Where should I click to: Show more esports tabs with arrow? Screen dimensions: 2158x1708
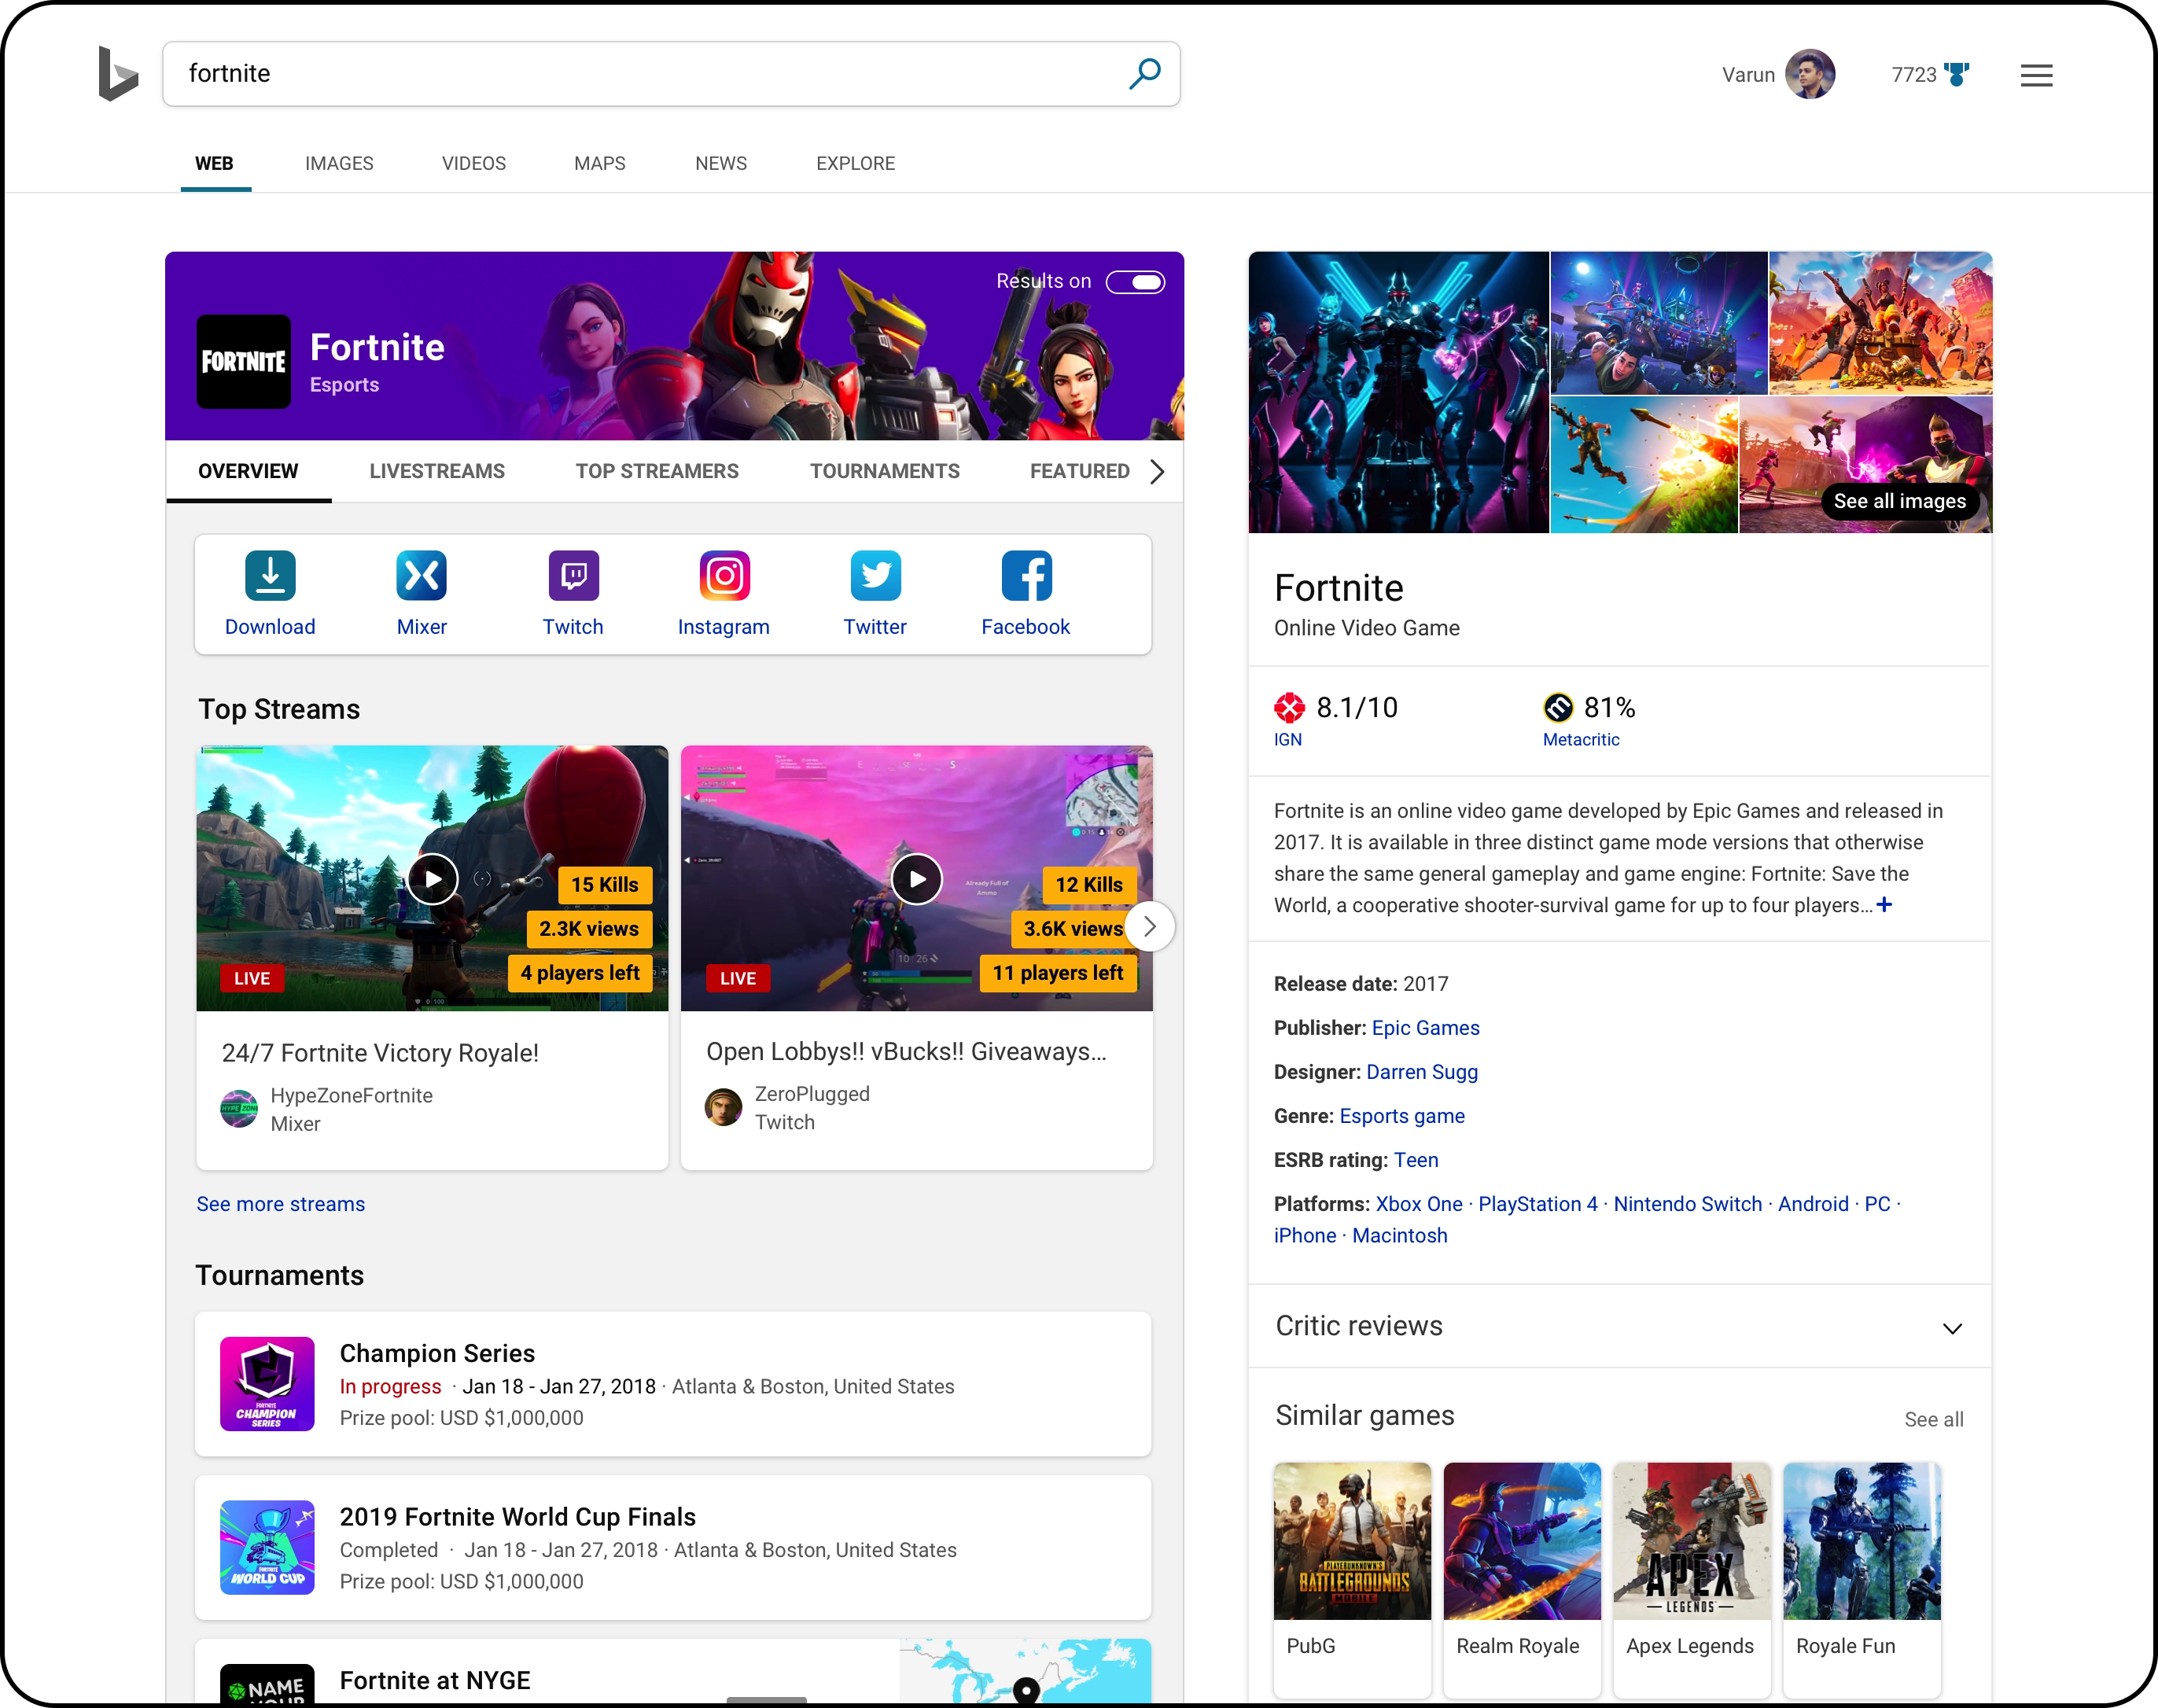point(1157,471)
